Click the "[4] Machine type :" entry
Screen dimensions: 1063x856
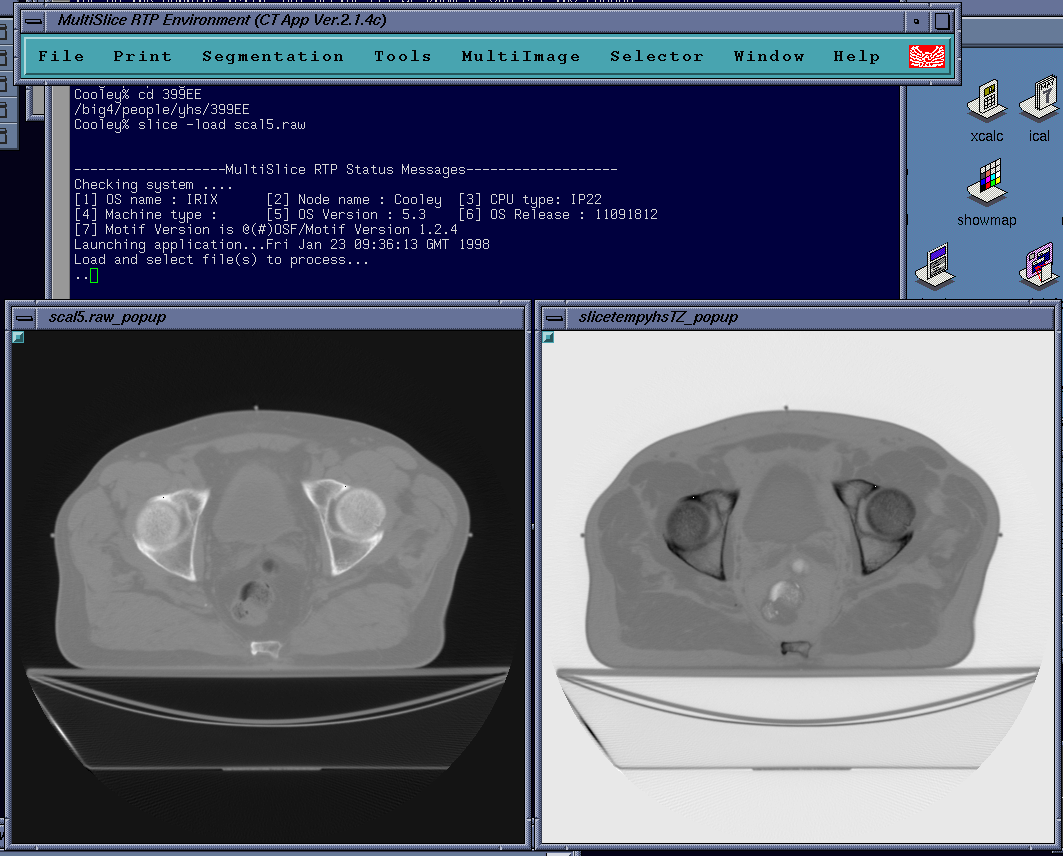click(x=146, y=214)
